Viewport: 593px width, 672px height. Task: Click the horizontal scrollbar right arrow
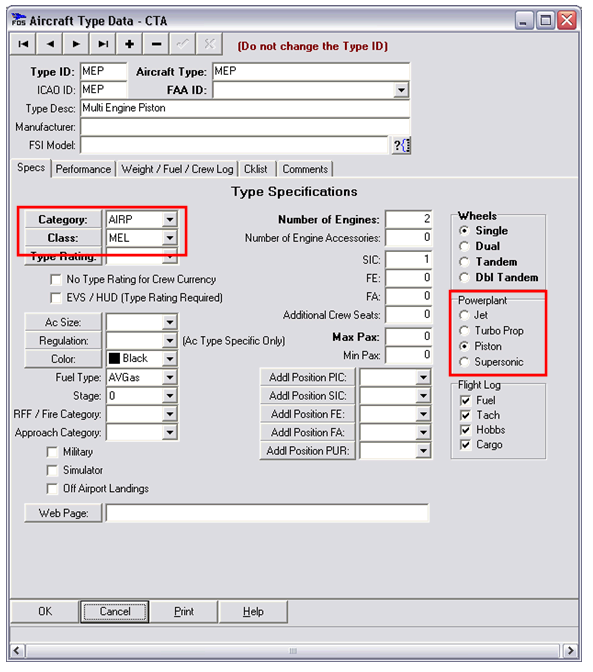570,651
